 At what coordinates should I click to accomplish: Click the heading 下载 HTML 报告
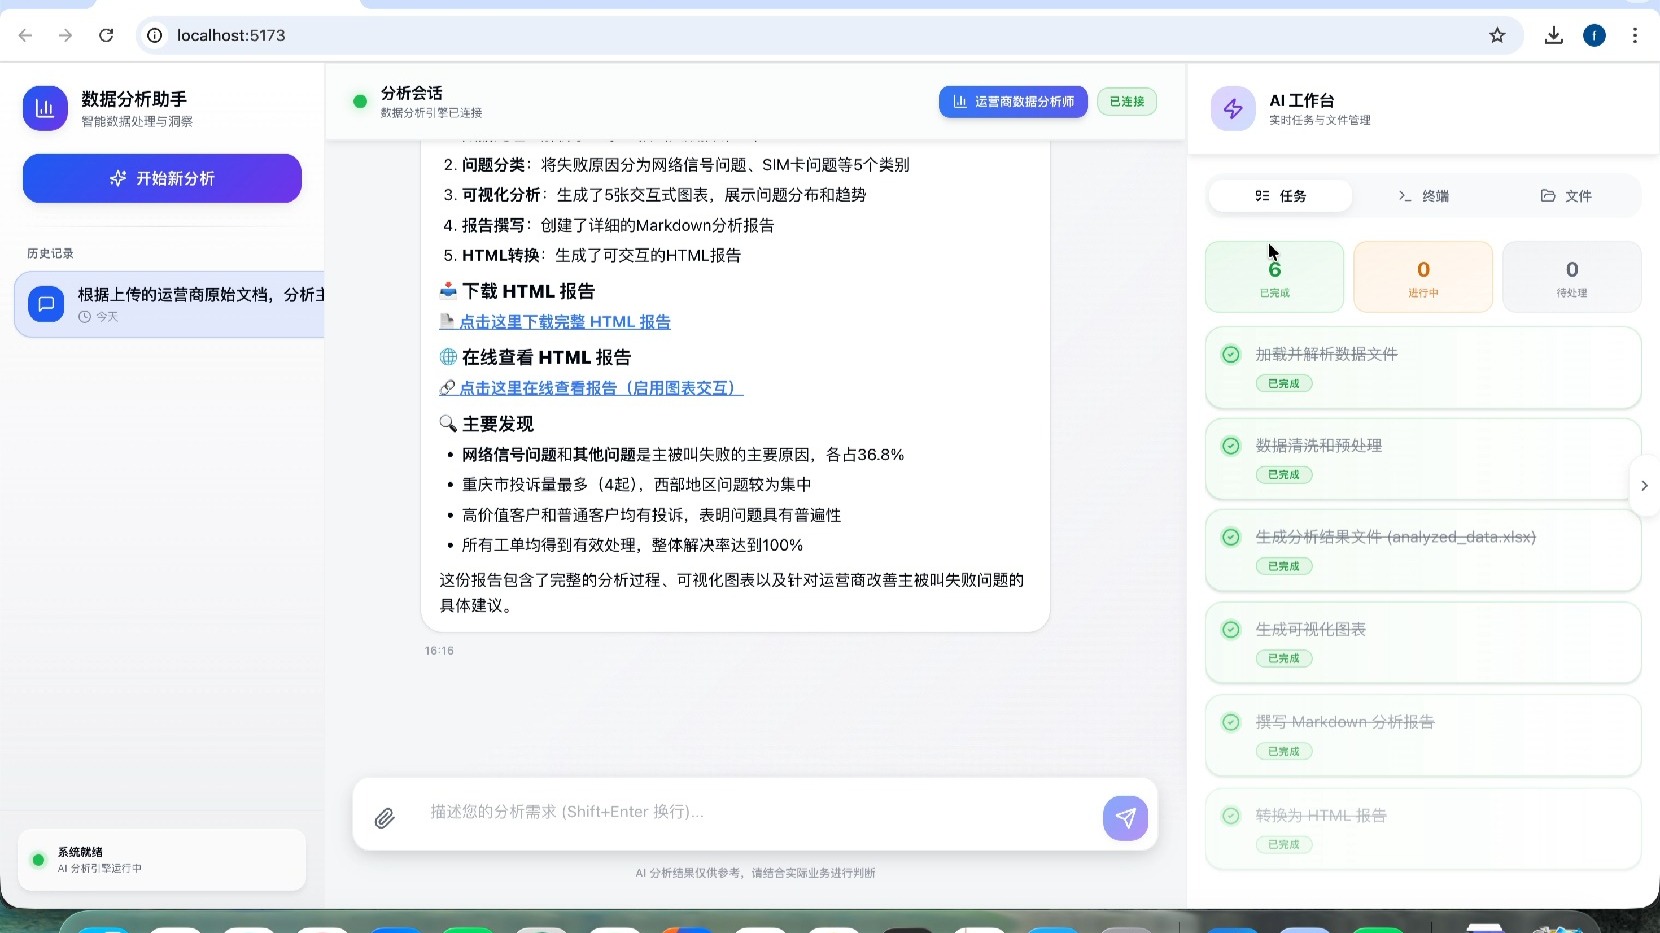click(528, 291)
